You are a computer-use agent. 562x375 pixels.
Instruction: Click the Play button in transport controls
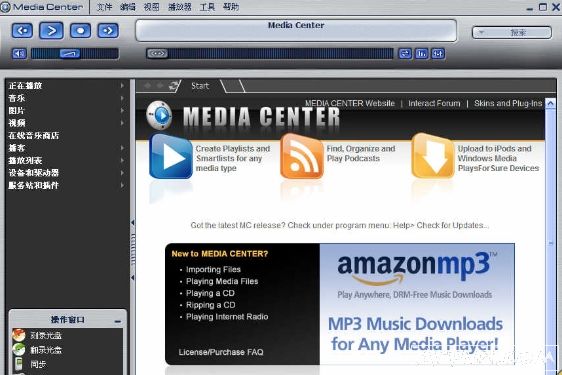[51, 30]
